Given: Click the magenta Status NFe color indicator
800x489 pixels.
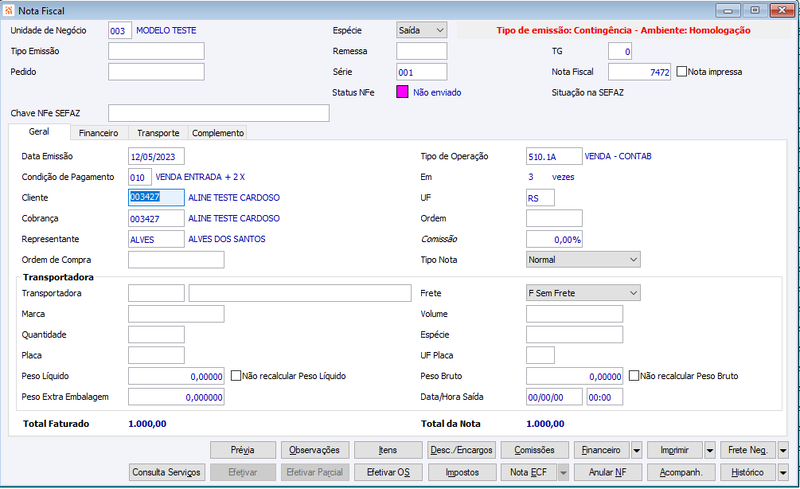Looking at the screenshot, I should click(x=402, y=92).
